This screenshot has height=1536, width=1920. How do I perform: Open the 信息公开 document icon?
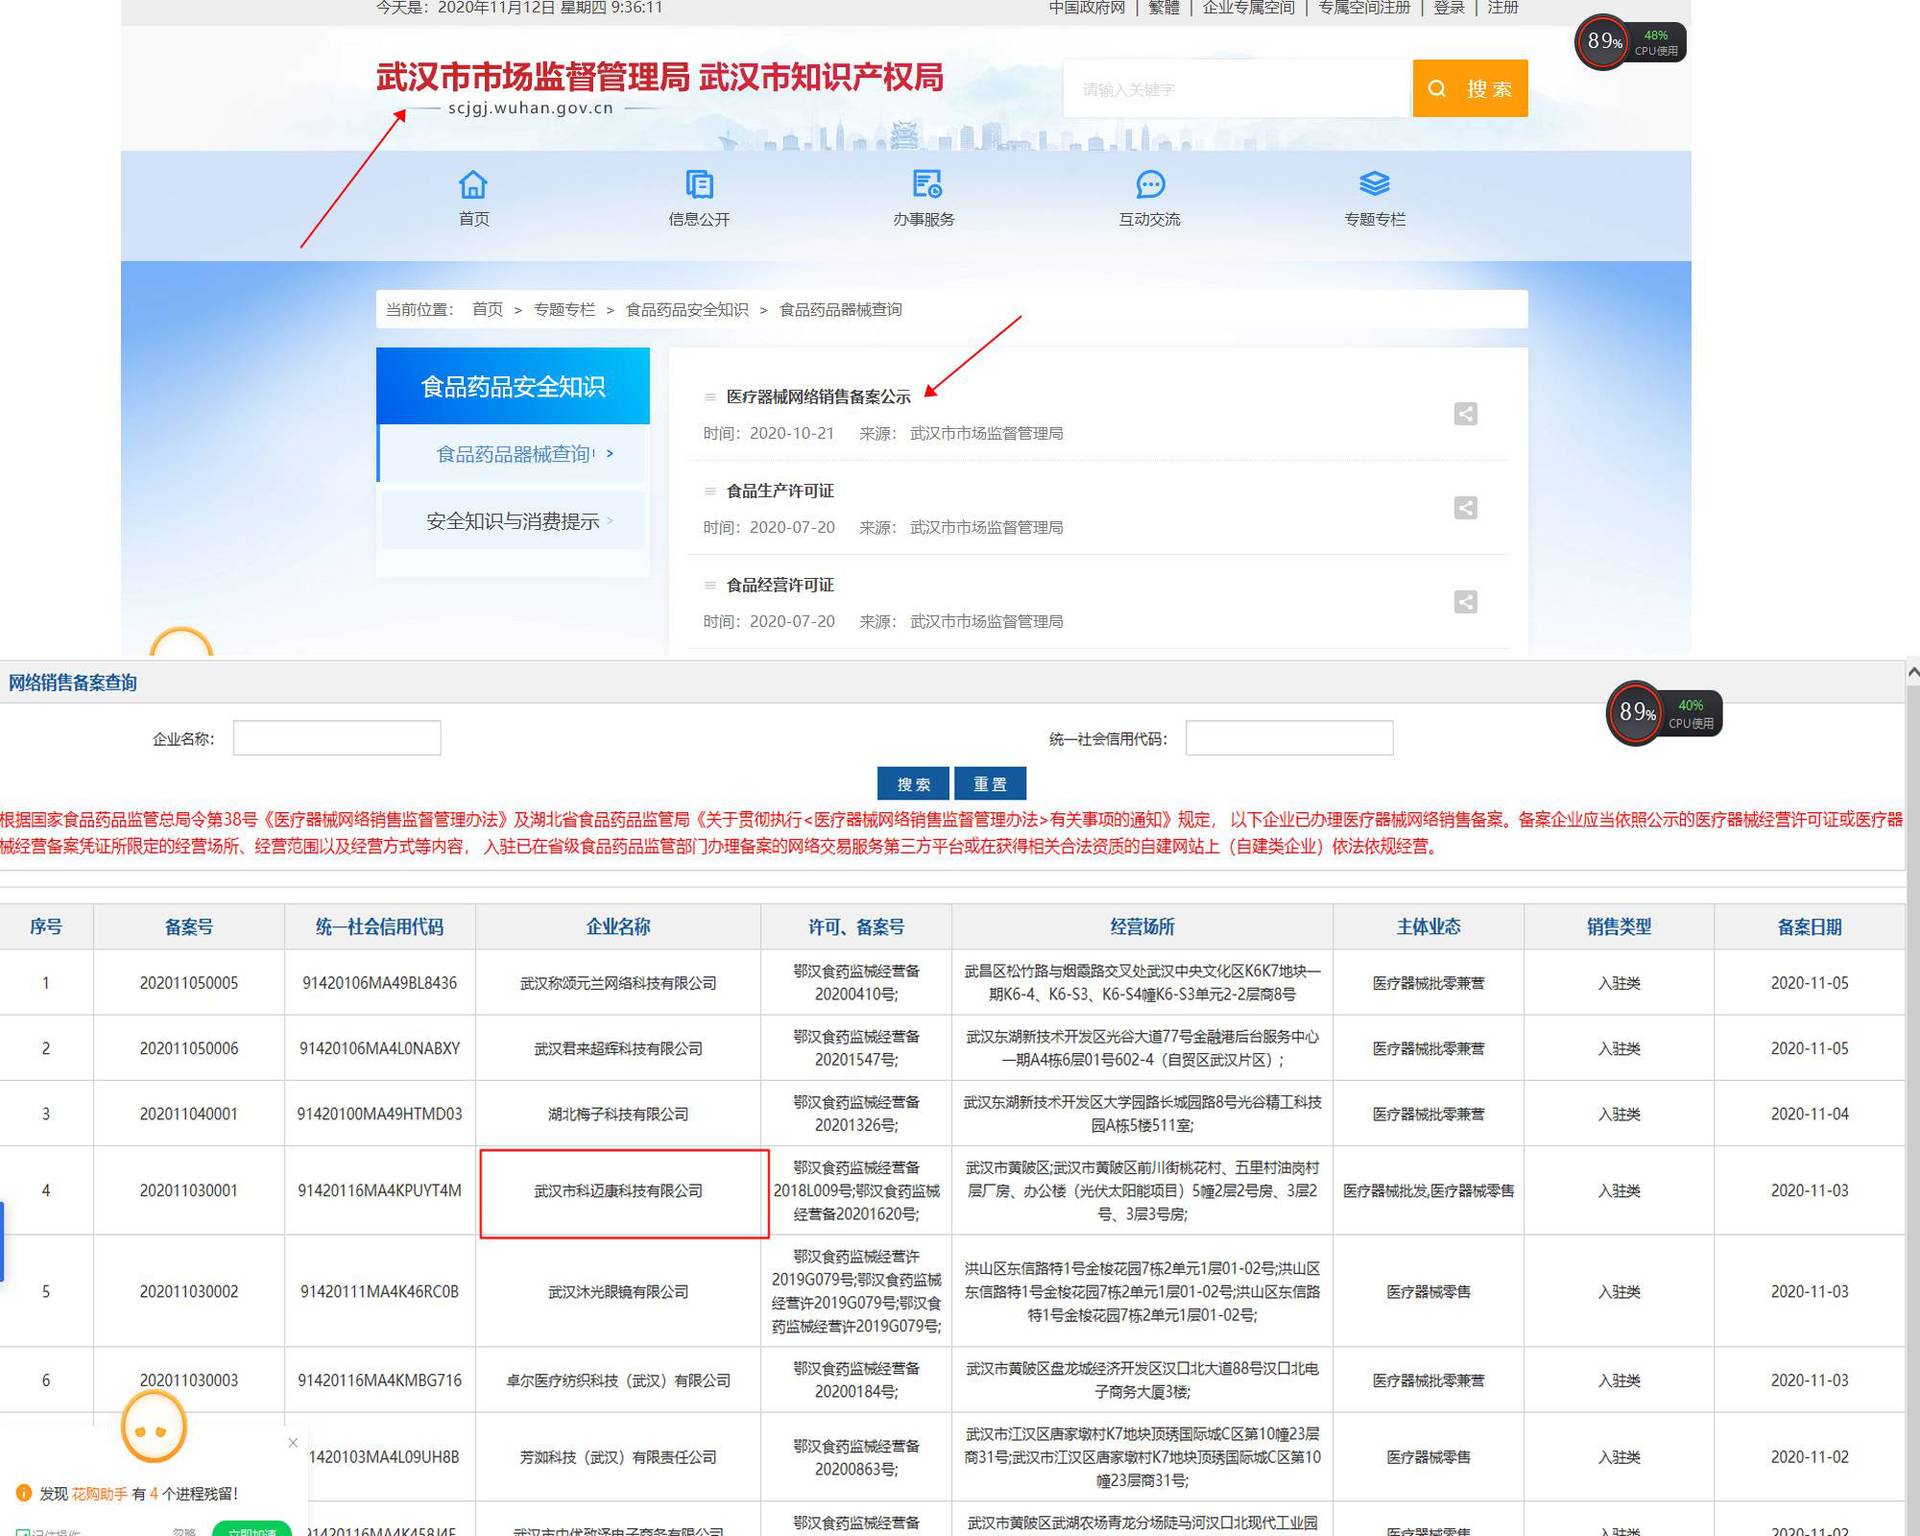click(699, 185)
